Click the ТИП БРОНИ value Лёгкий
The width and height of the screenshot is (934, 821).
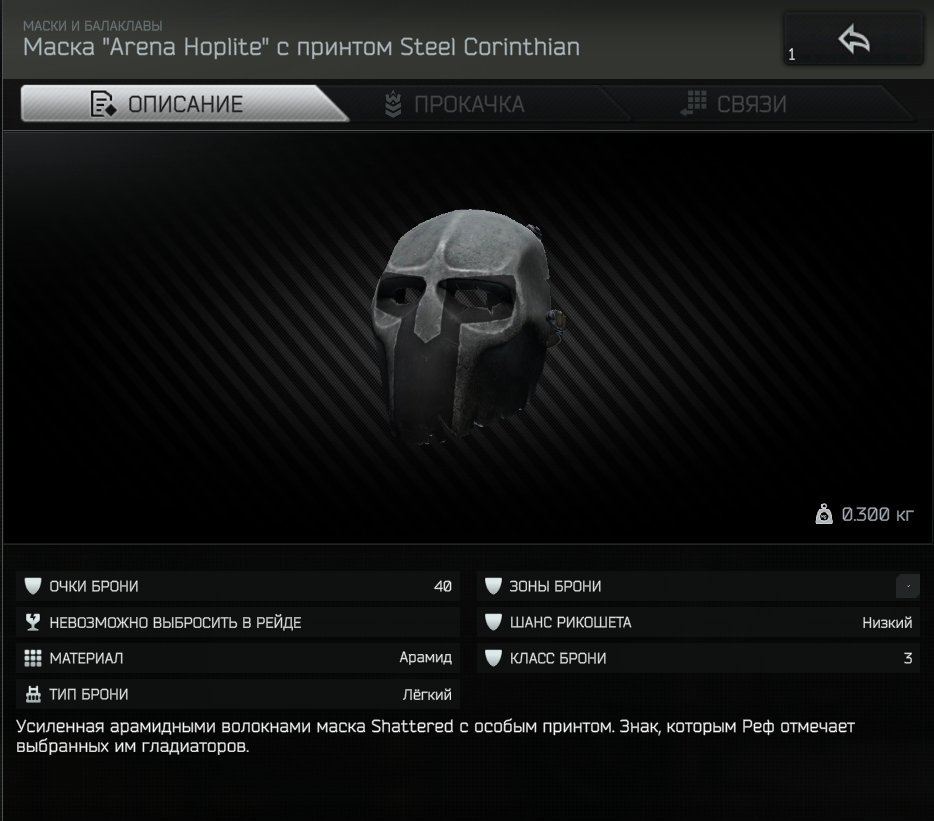pyautogui.click(x=427, y=694)
